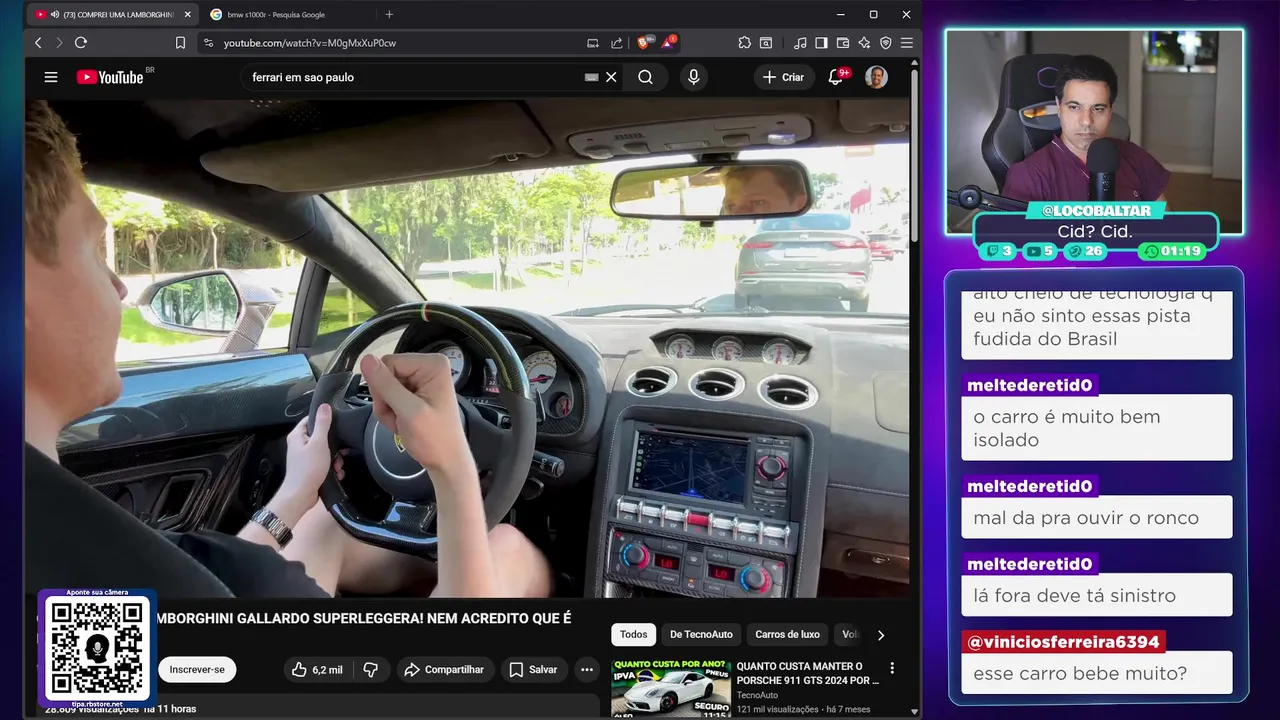Open the extensions puzzle icon

745,43
